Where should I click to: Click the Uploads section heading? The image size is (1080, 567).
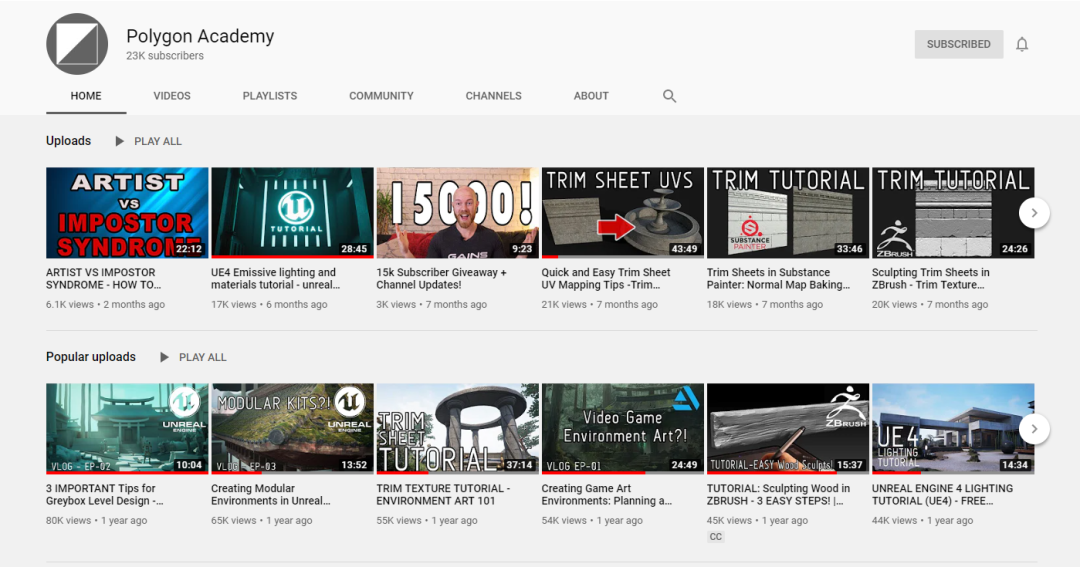68,141
